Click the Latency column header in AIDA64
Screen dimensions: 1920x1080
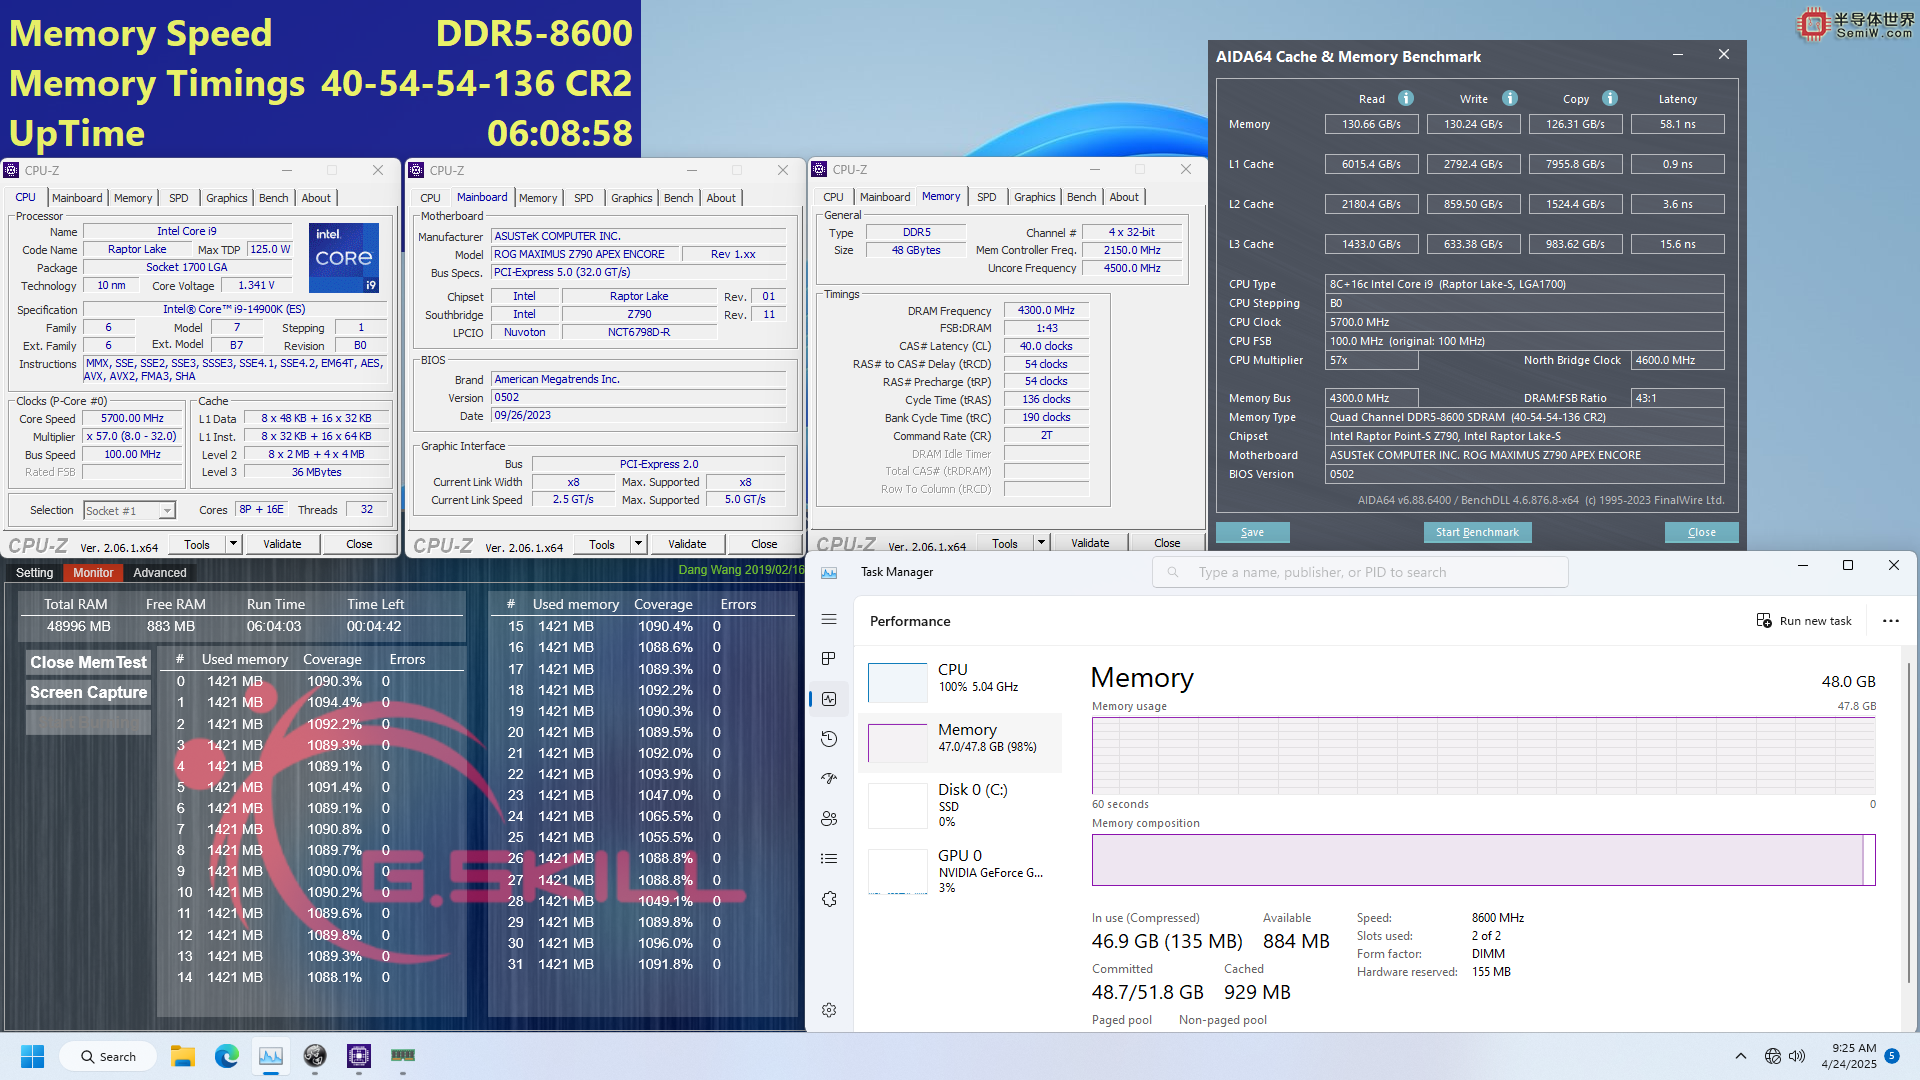pyautogui.click(x=1677, y=99)
